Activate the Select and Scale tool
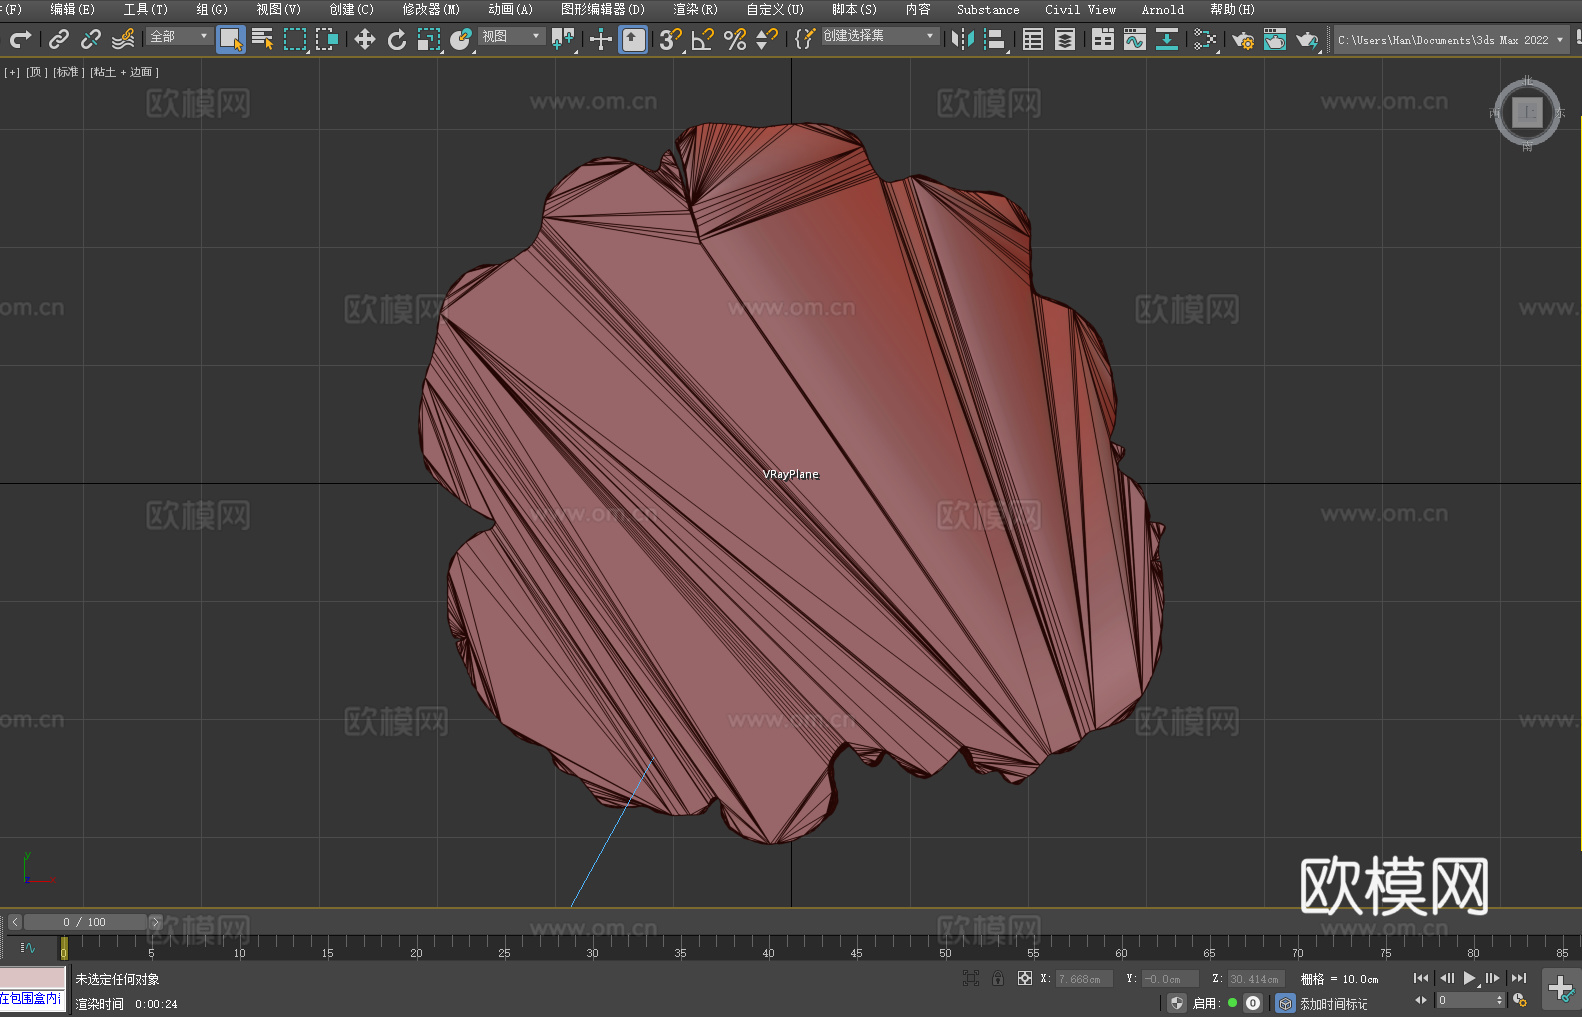Viewport: 1582px width, 1017px height. coord(429,39)
